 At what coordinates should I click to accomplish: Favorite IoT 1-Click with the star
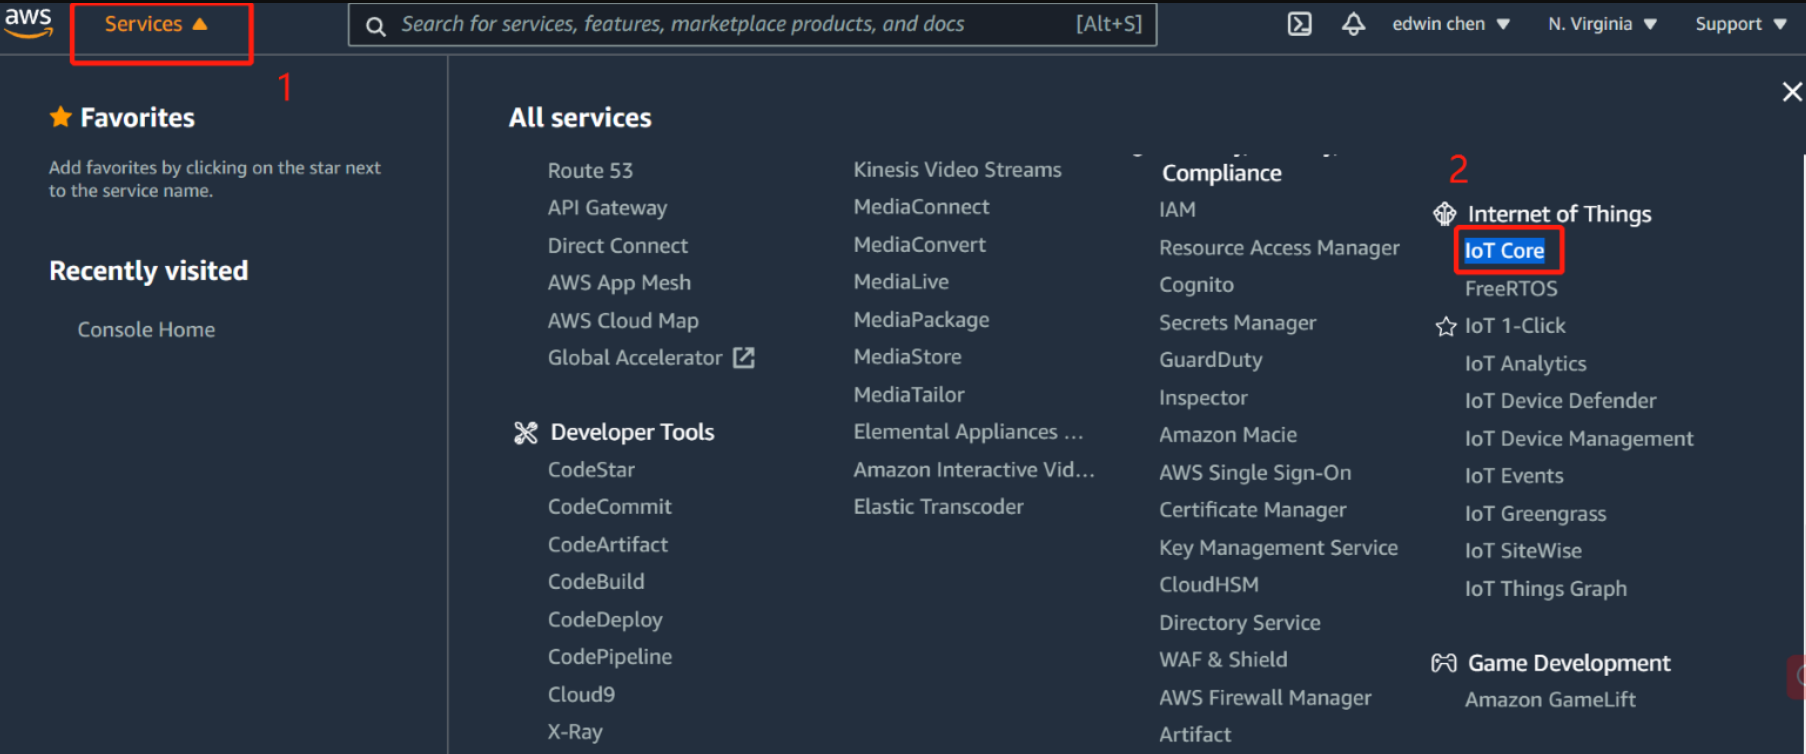coord(1445,327)
